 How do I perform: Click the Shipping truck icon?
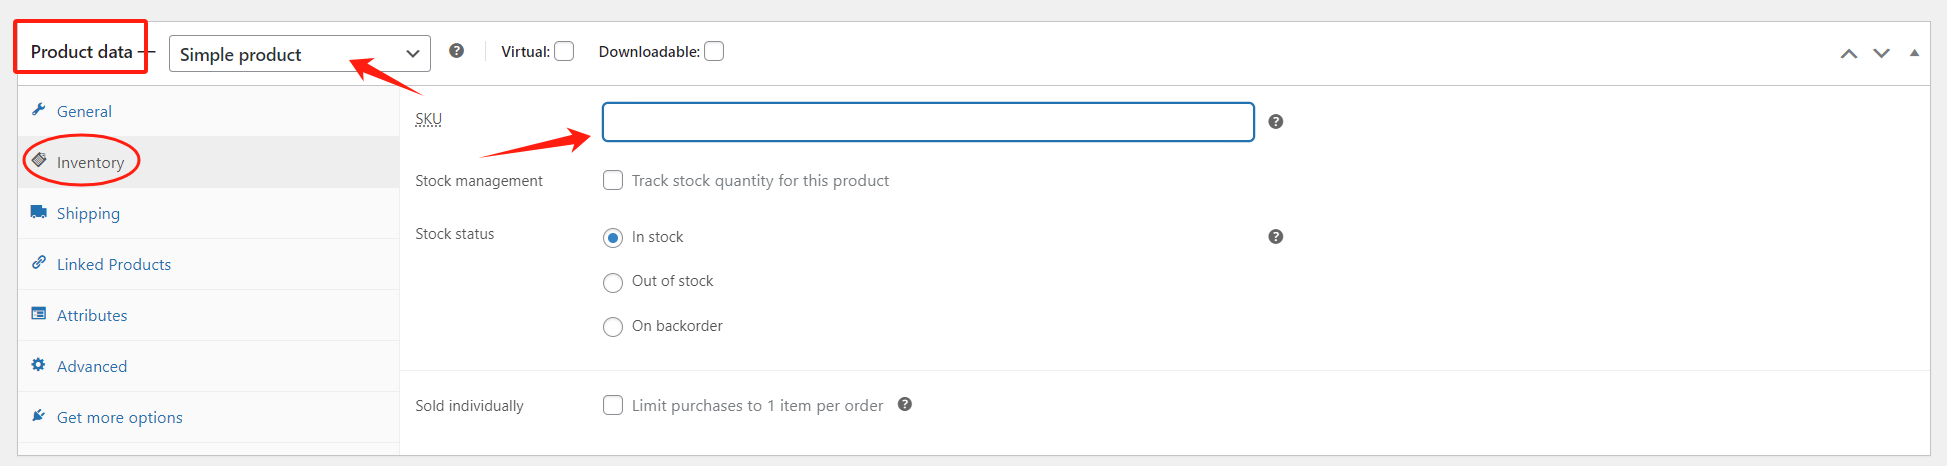(x=39, y=212)
